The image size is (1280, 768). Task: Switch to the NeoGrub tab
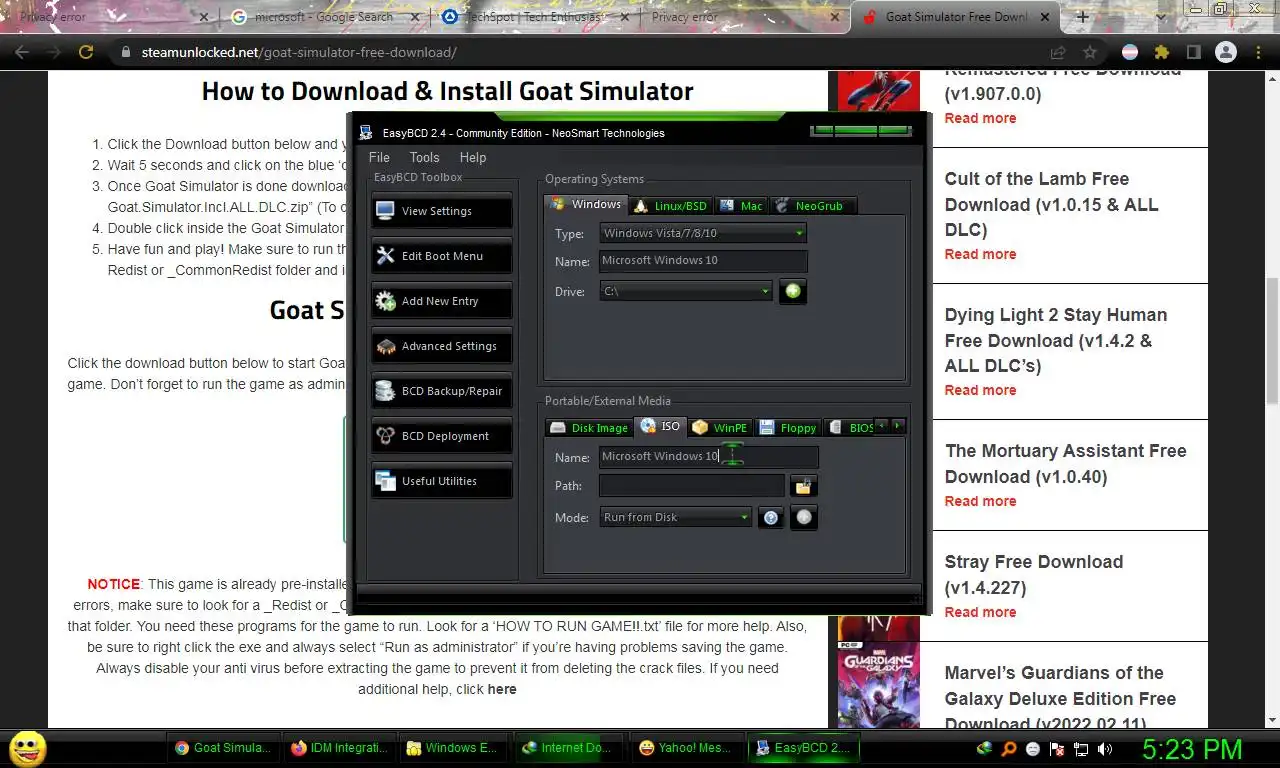pos(812,206)
